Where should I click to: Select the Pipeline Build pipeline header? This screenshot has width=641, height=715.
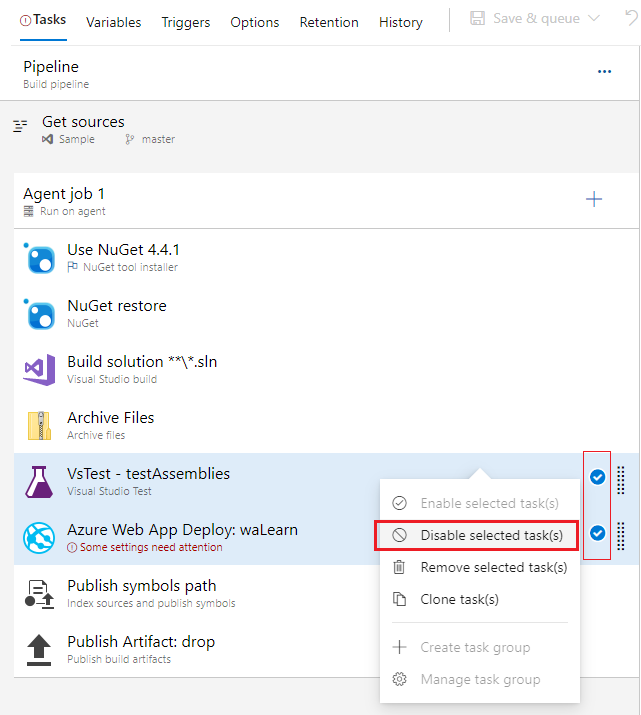point(319,73)
